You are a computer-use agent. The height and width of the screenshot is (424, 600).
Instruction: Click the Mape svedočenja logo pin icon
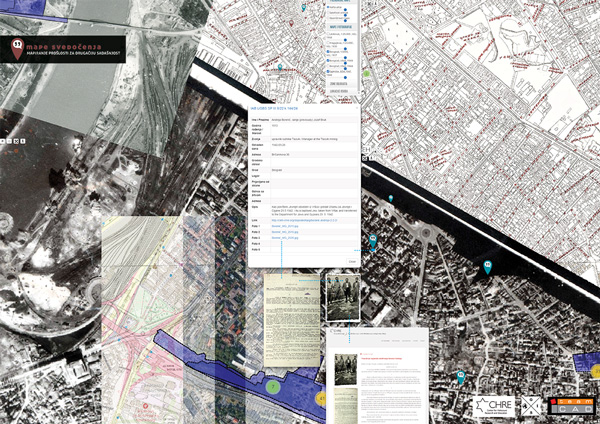[17, 47]
